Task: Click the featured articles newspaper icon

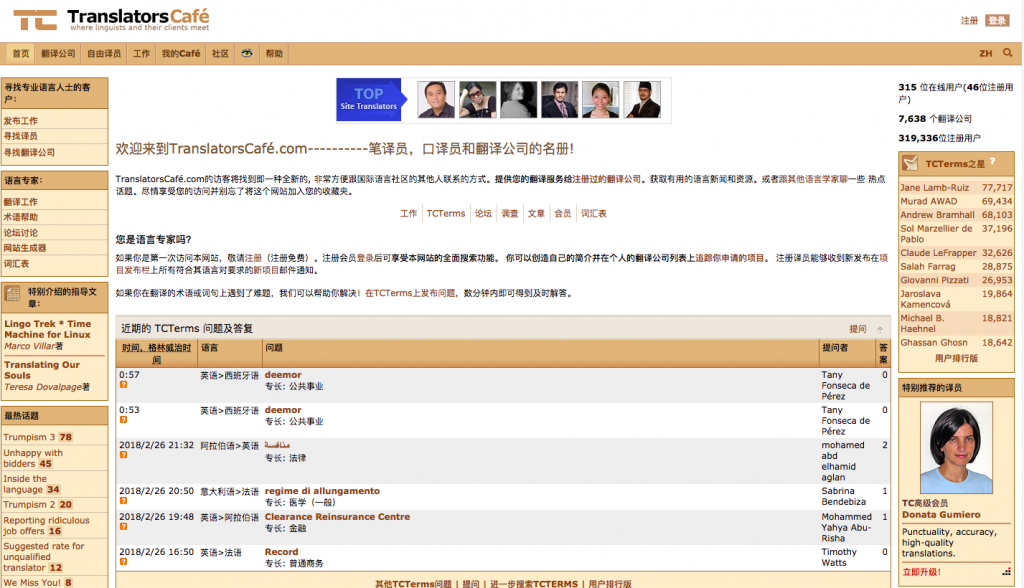Action: [12, 294]
